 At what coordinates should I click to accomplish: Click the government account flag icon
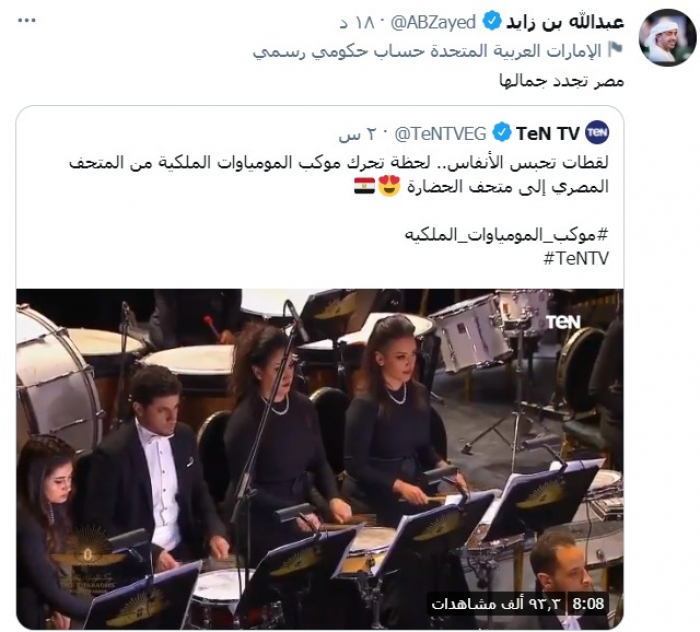[x=615, y=50]
